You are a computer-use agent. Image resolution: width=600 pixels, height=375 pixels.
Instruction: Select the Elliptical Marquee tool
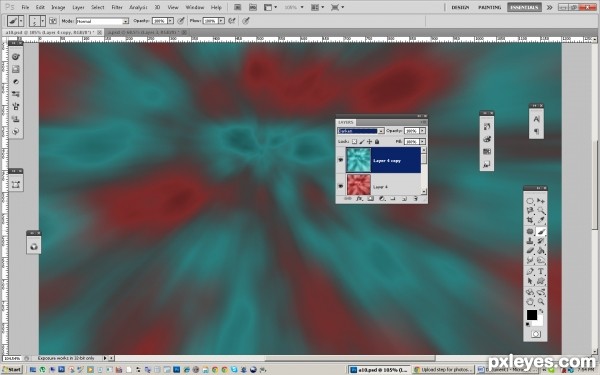(x=530, y=201)
